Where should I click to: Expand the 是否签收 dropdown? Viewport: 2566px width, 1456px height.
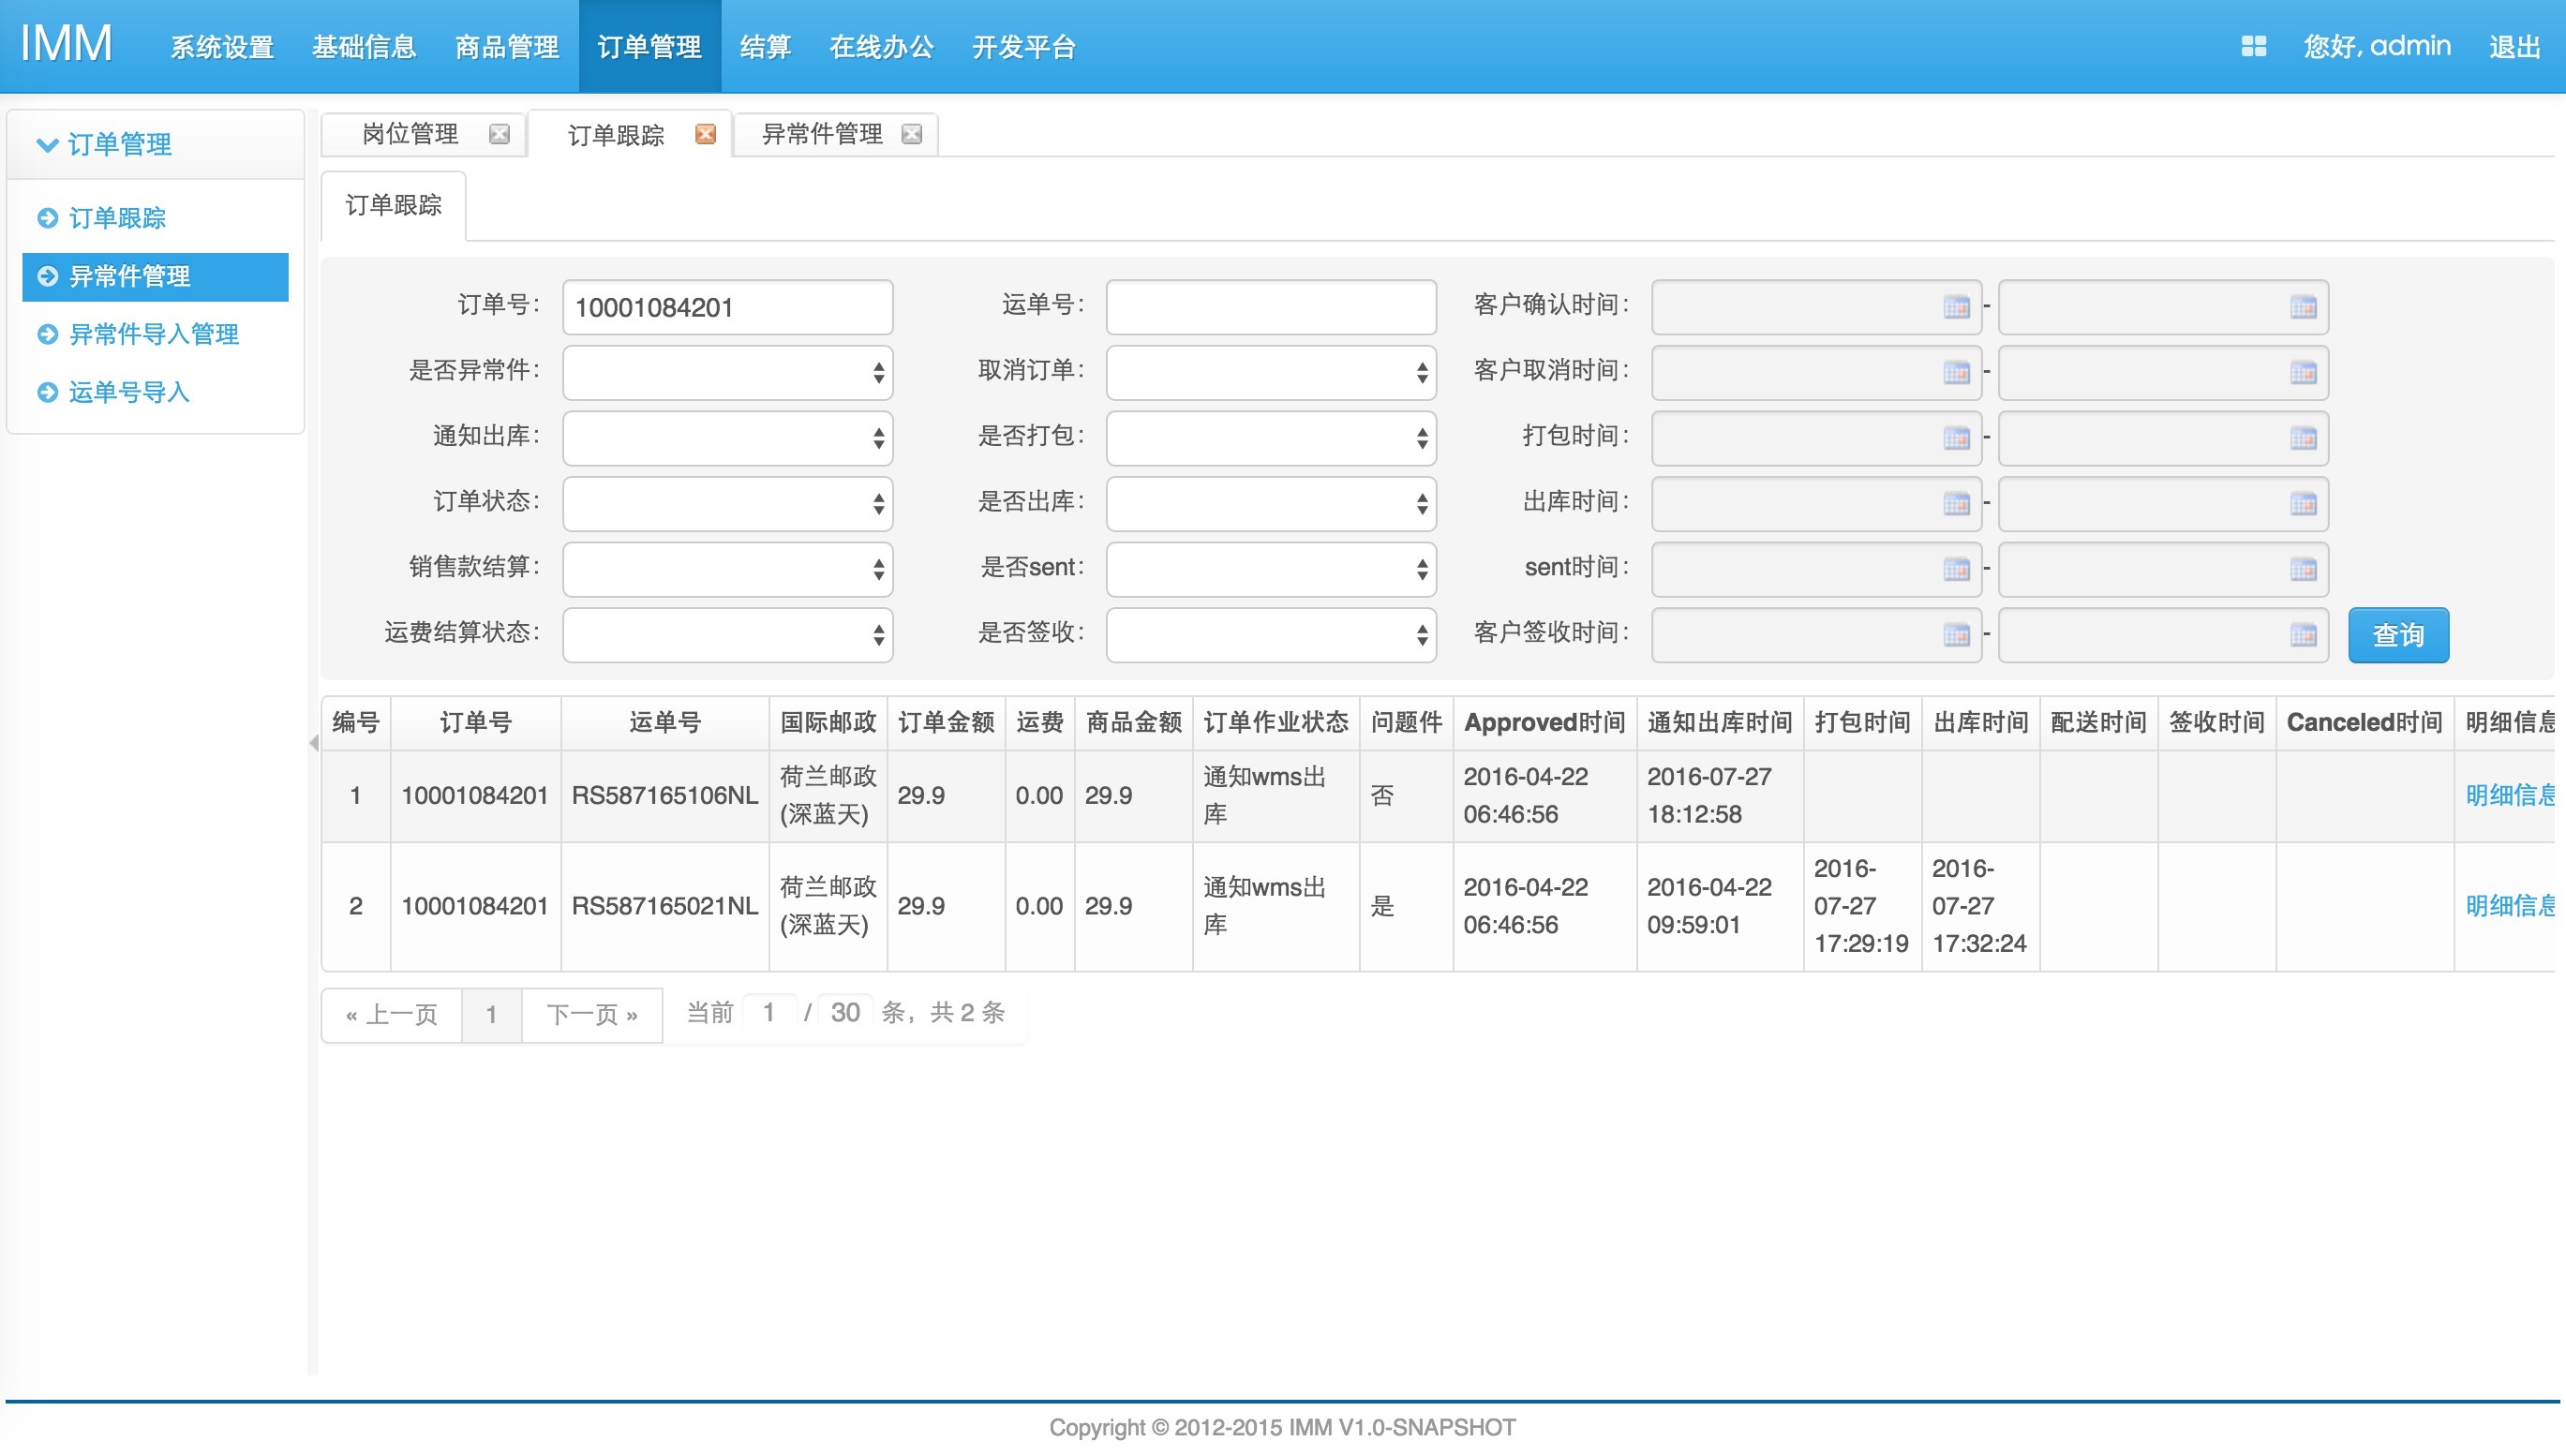click(1270, 635)
